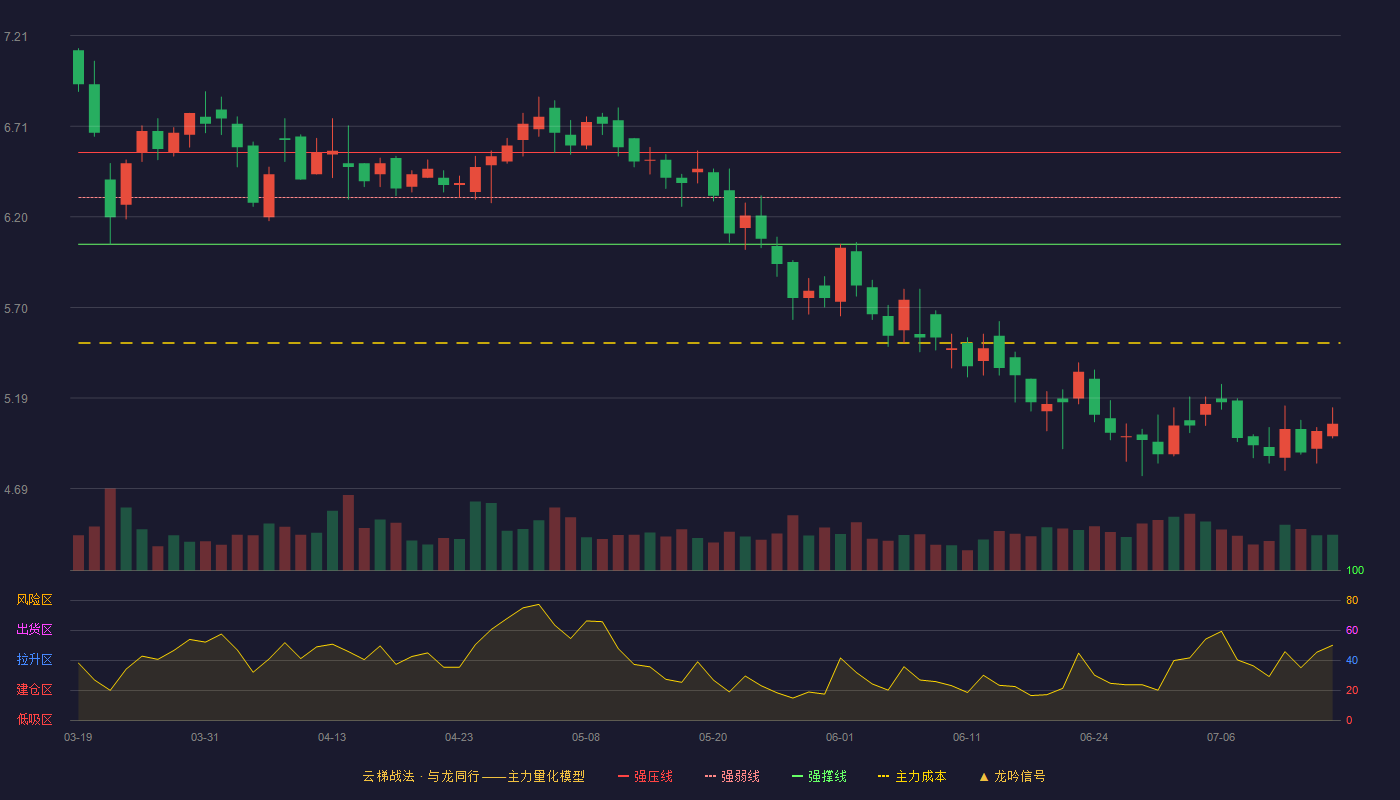Select the 风险区 zone label
Viewport: 1400px width, 800px height.
[x=34, y=600]
